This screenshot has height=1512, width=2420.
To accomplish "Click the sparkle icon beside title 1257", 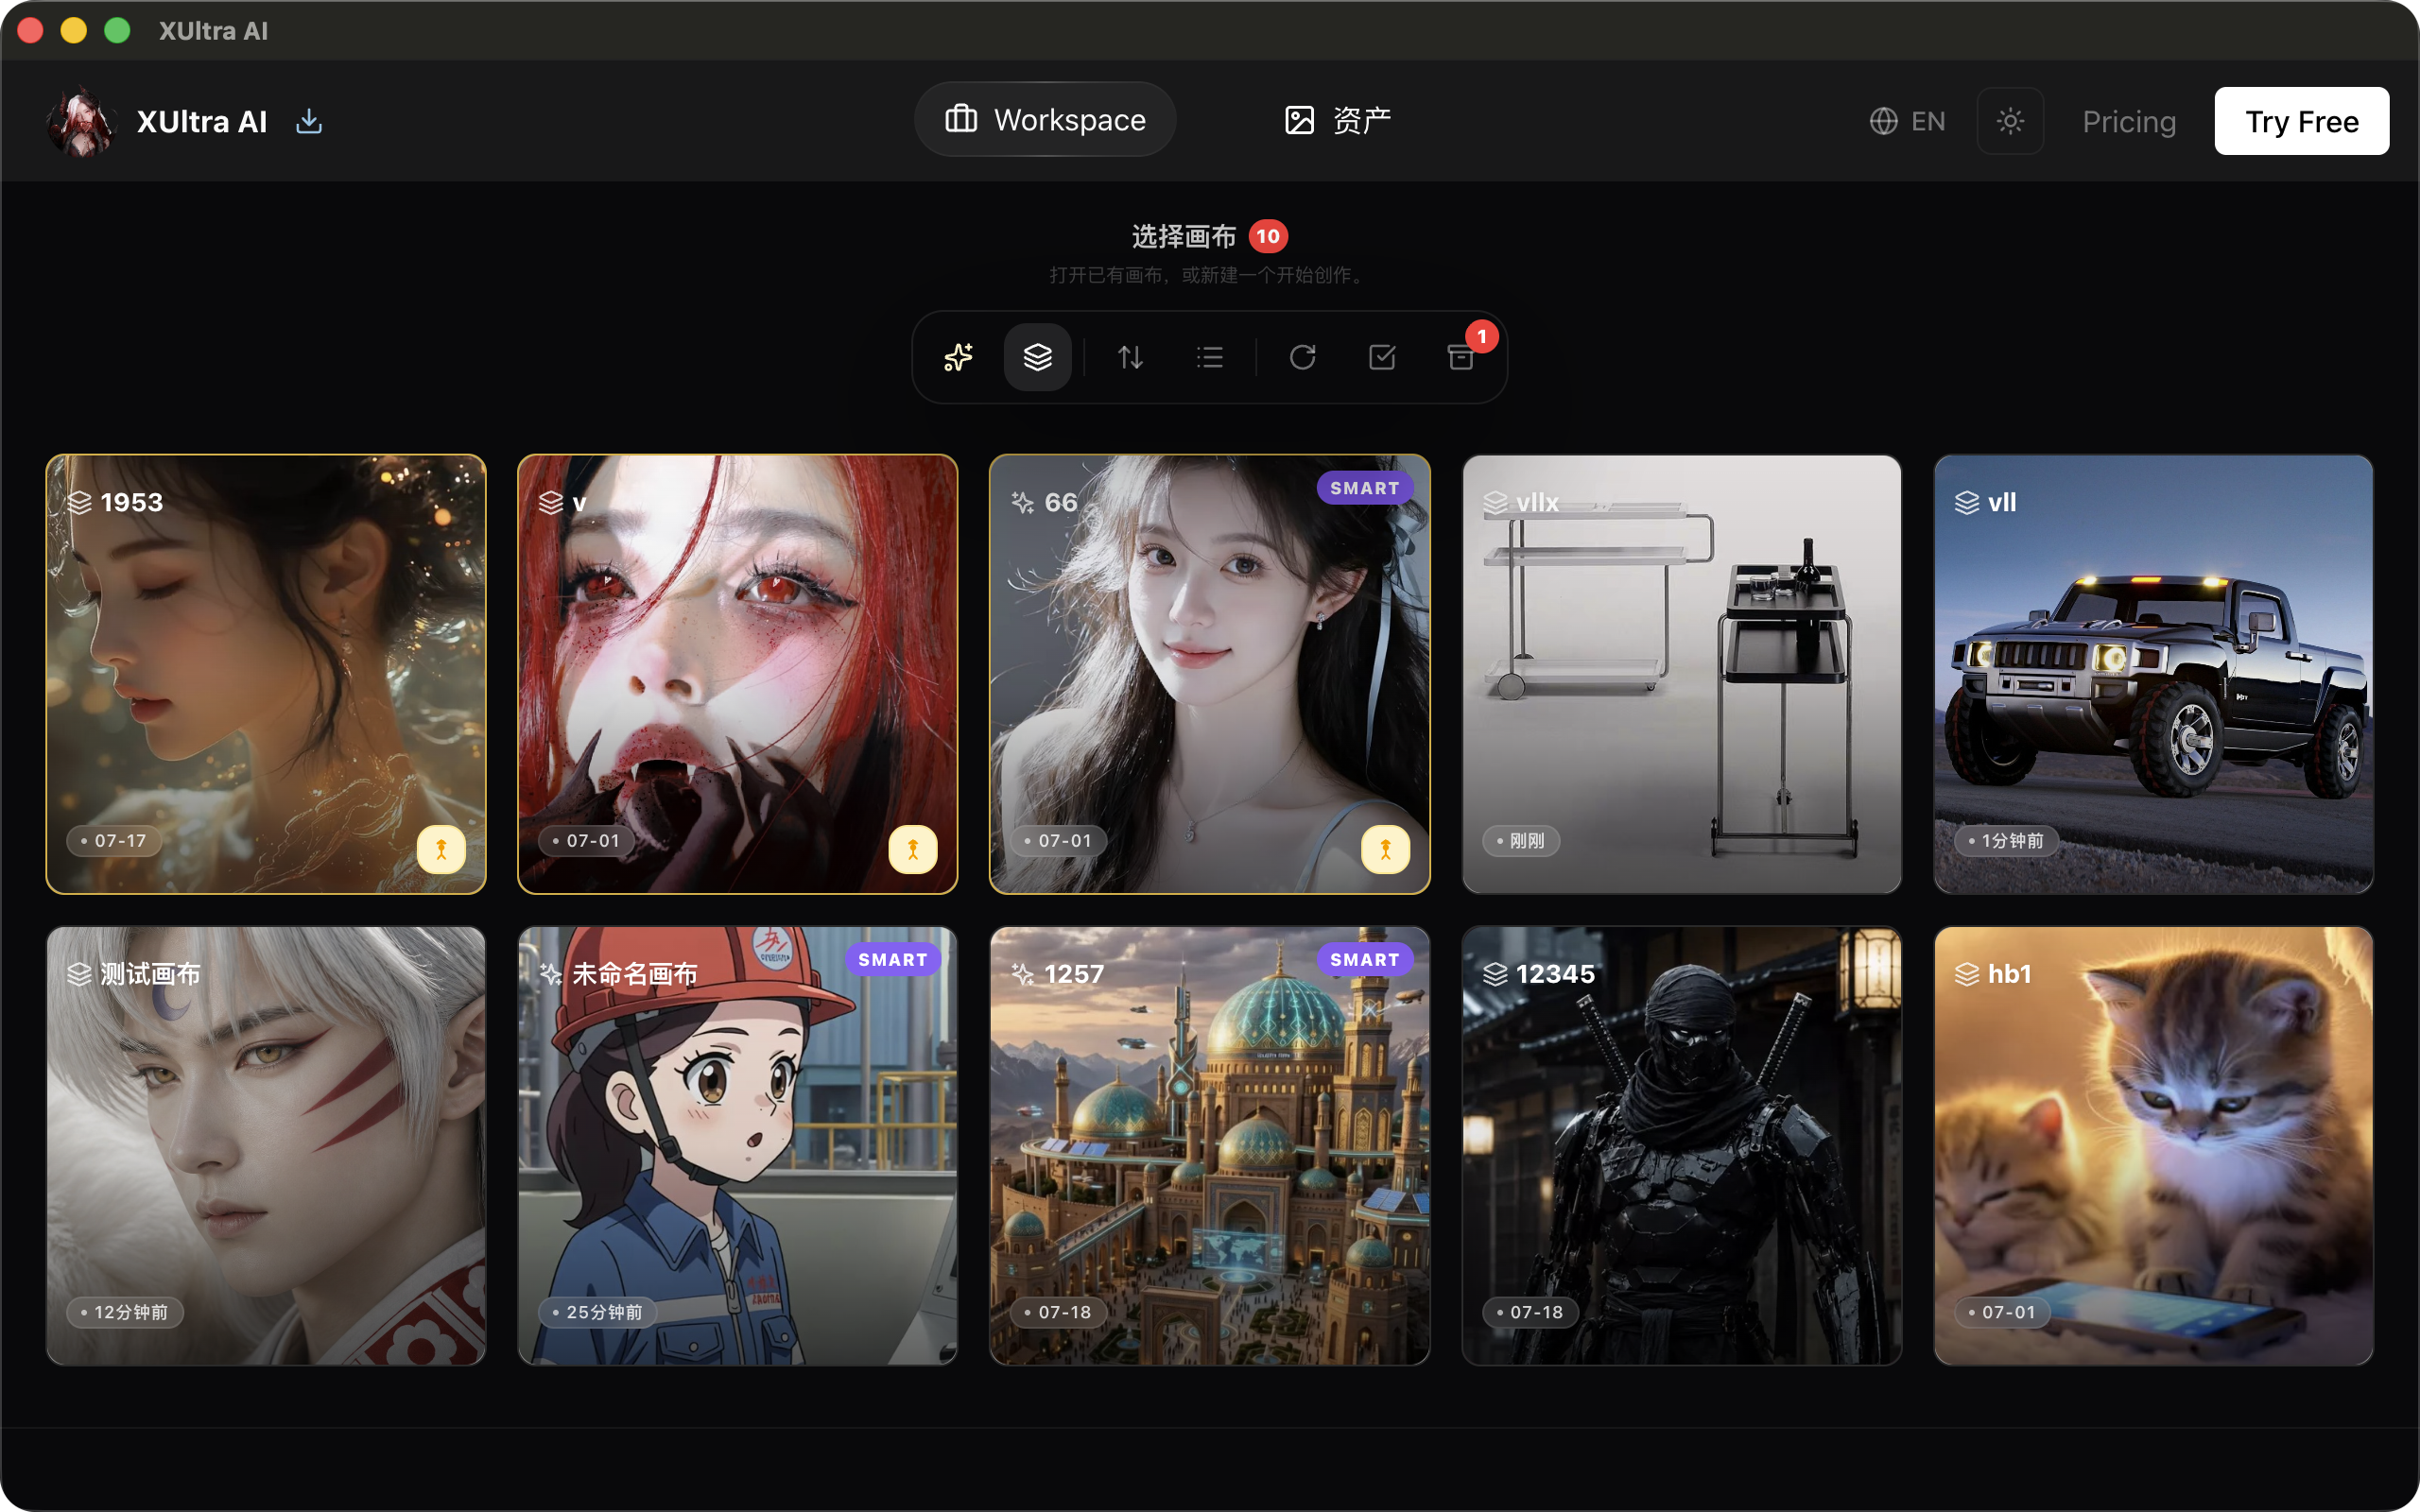I will coord(1023,974).
